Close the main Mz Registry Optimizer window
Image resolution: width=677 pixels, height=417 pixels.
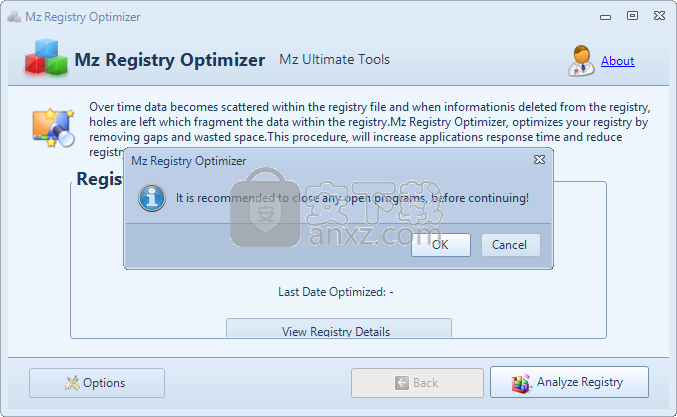click(x=659, y=16)
